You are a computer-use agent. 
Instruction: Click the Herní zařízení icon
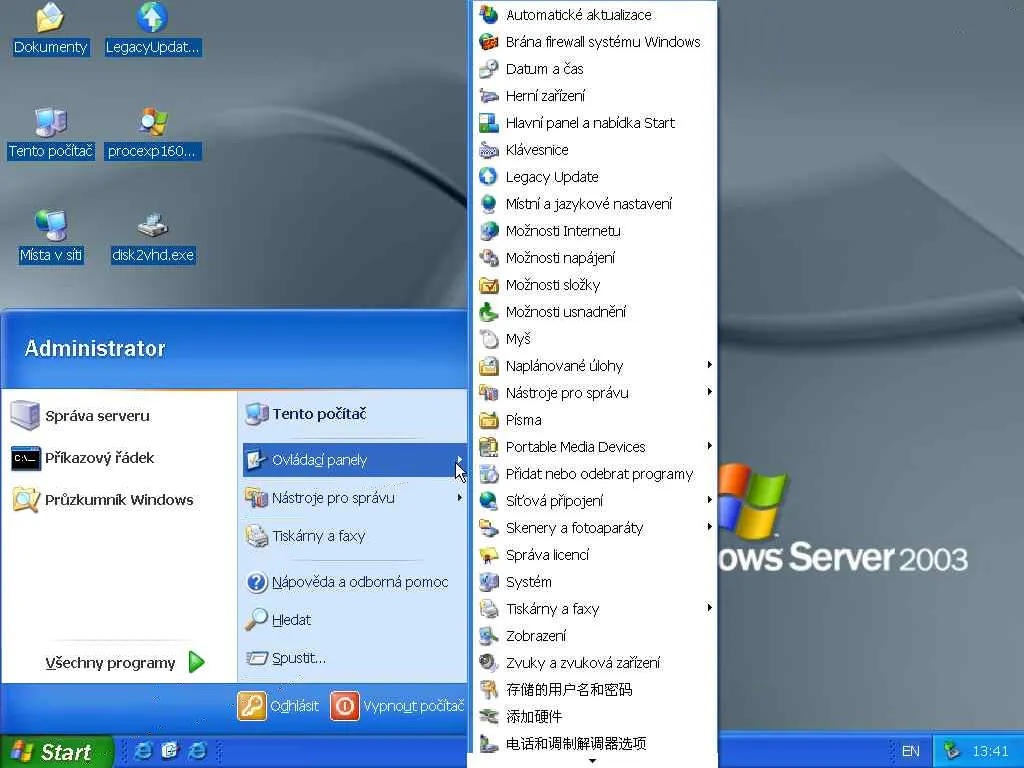pos(488,96)
